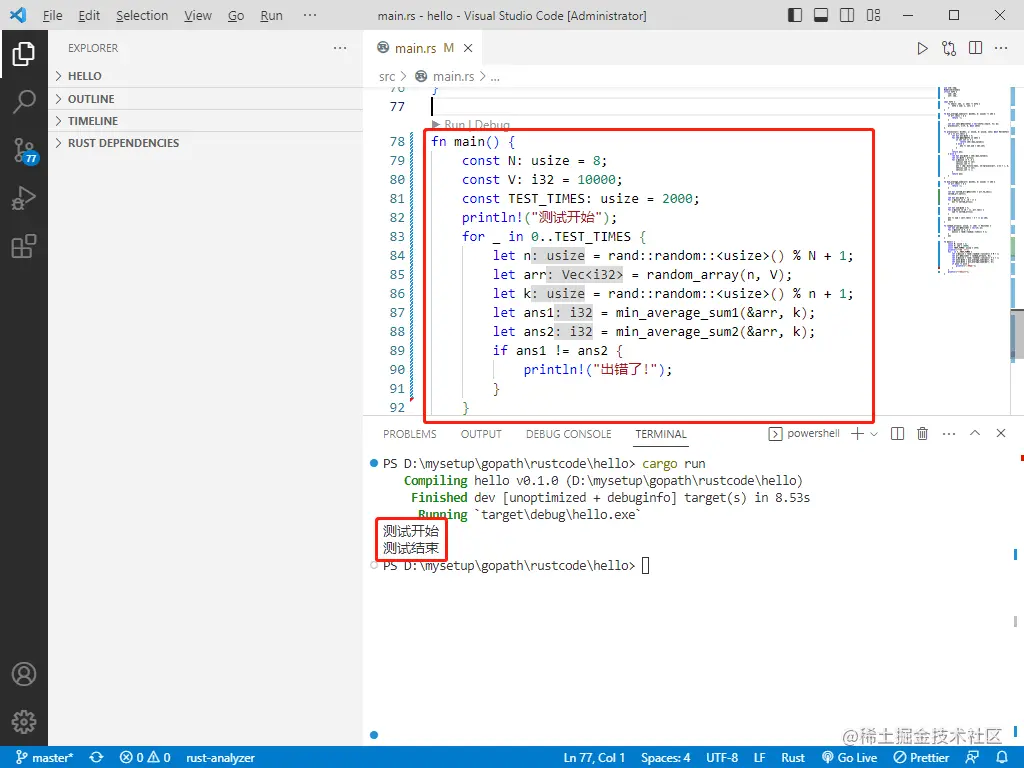Open the Selection menu
Screen dimensions: 1024x768
pyautogui.click(x=142, y=15)
